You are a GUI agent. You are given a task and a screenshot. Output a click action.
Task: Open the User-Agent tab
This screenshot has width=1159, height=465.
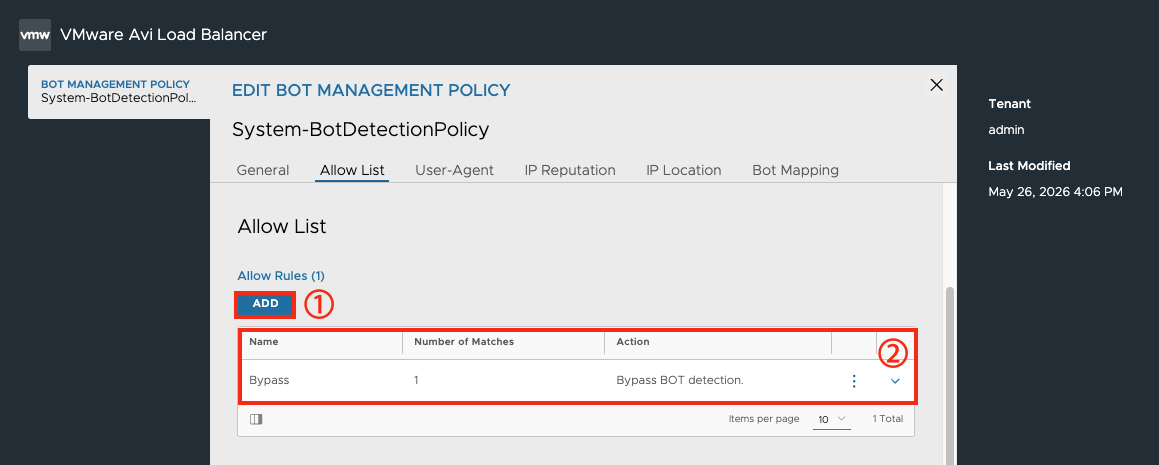454,170
